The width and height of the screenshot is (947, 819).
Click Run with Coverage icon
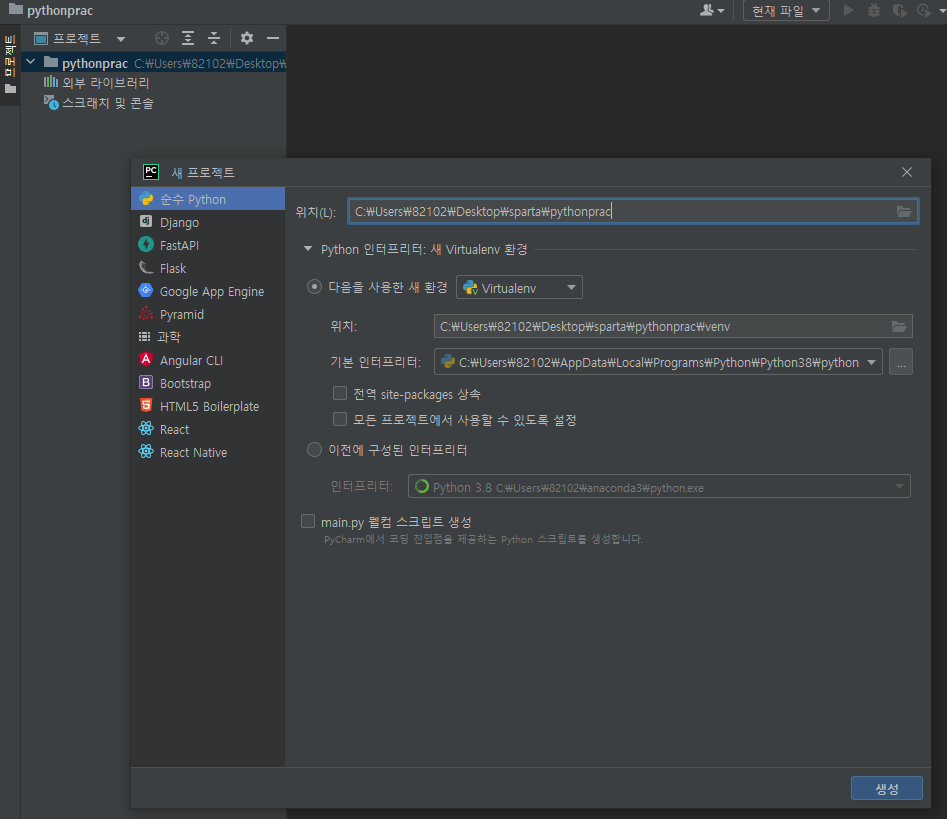tap(899, 10)
